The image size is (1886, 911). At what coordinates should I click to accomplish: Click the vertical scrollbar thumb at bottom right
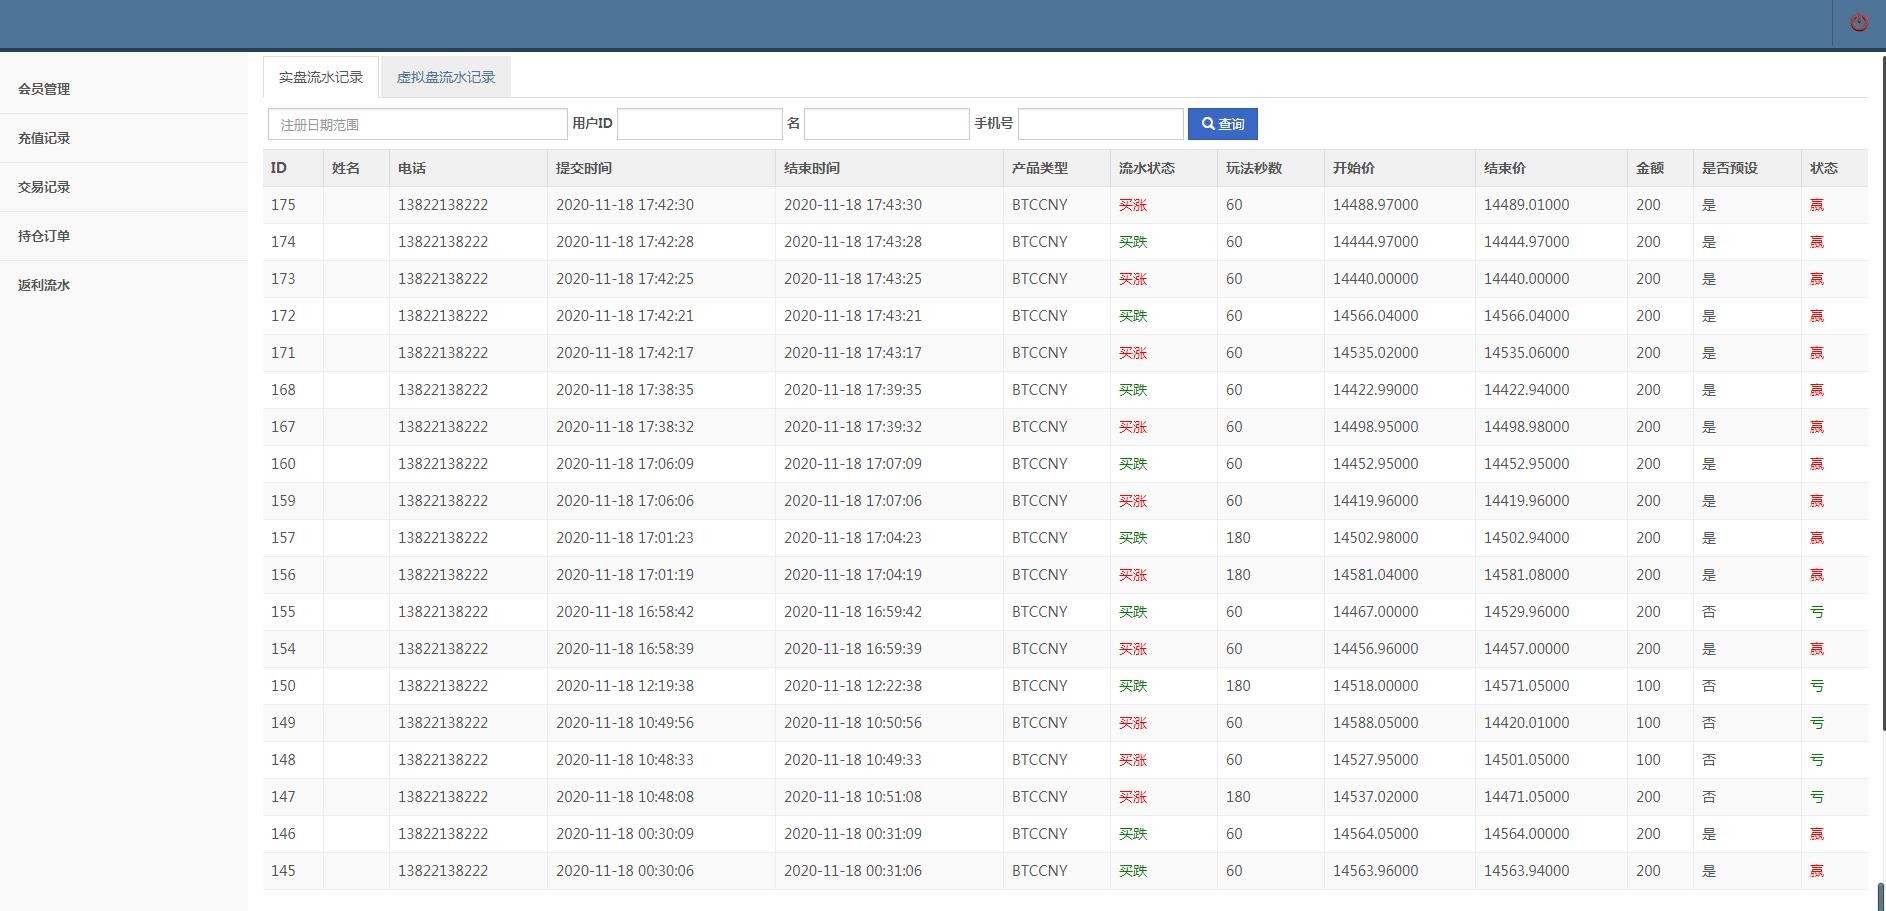(x=1881, y=895)
